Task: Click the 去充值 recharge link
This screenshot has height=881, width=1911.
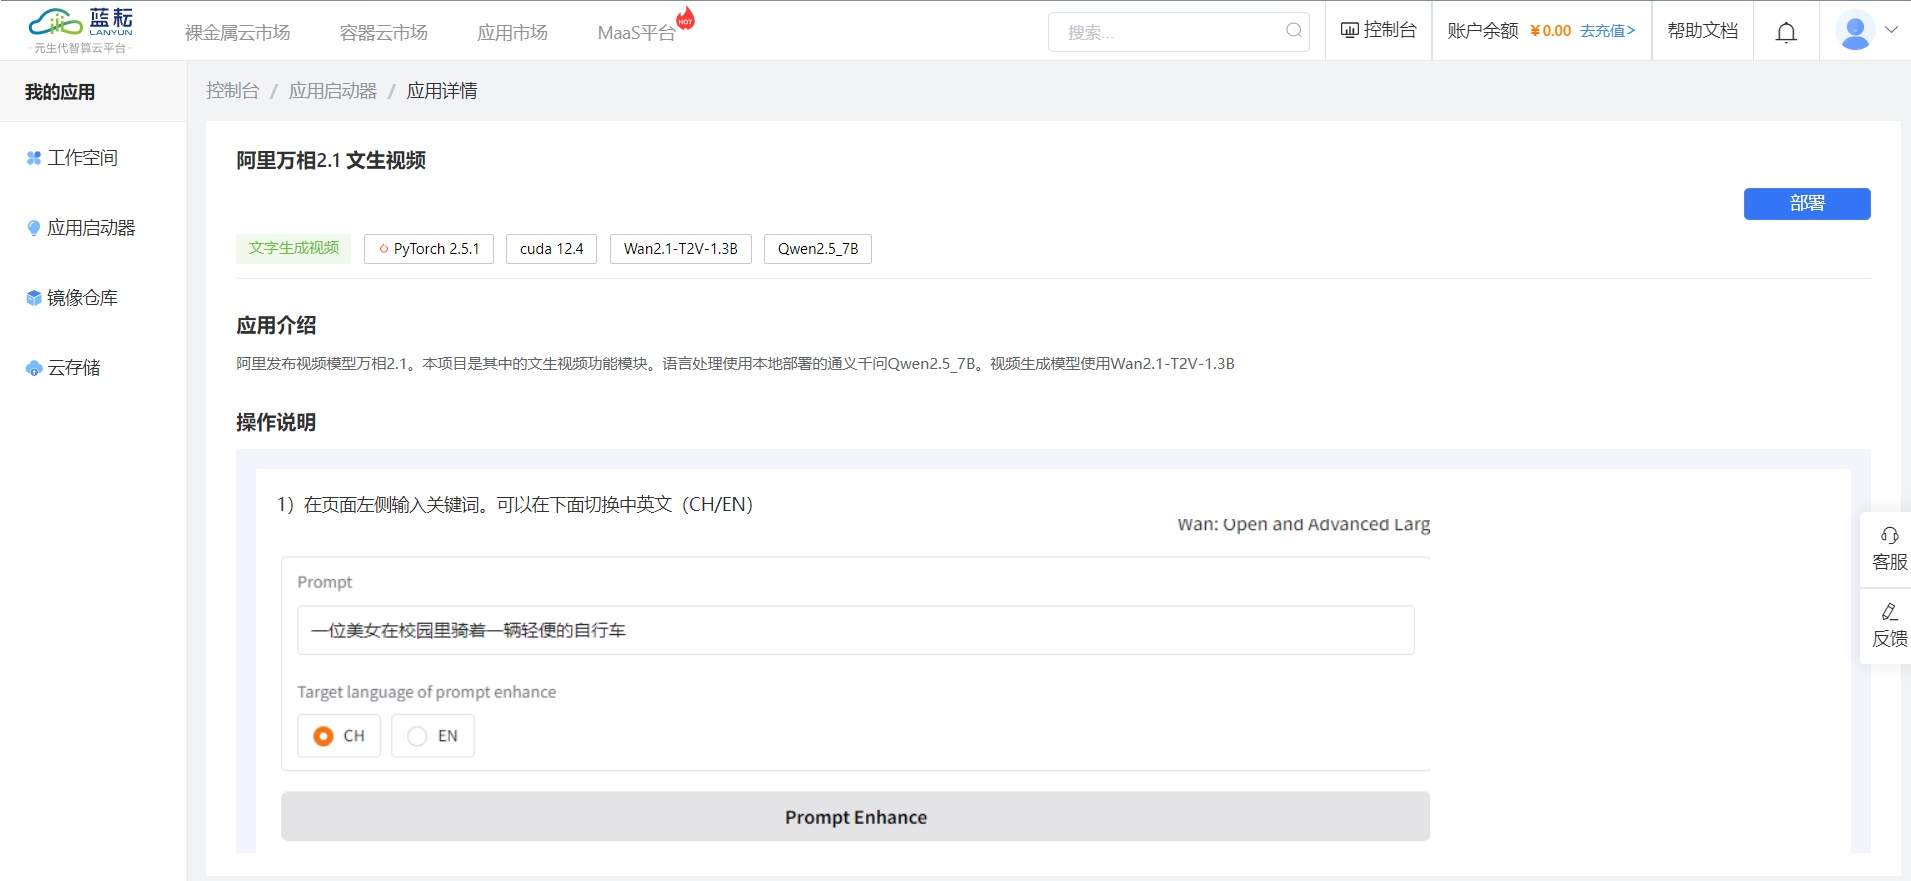Action: [1608, 31]
